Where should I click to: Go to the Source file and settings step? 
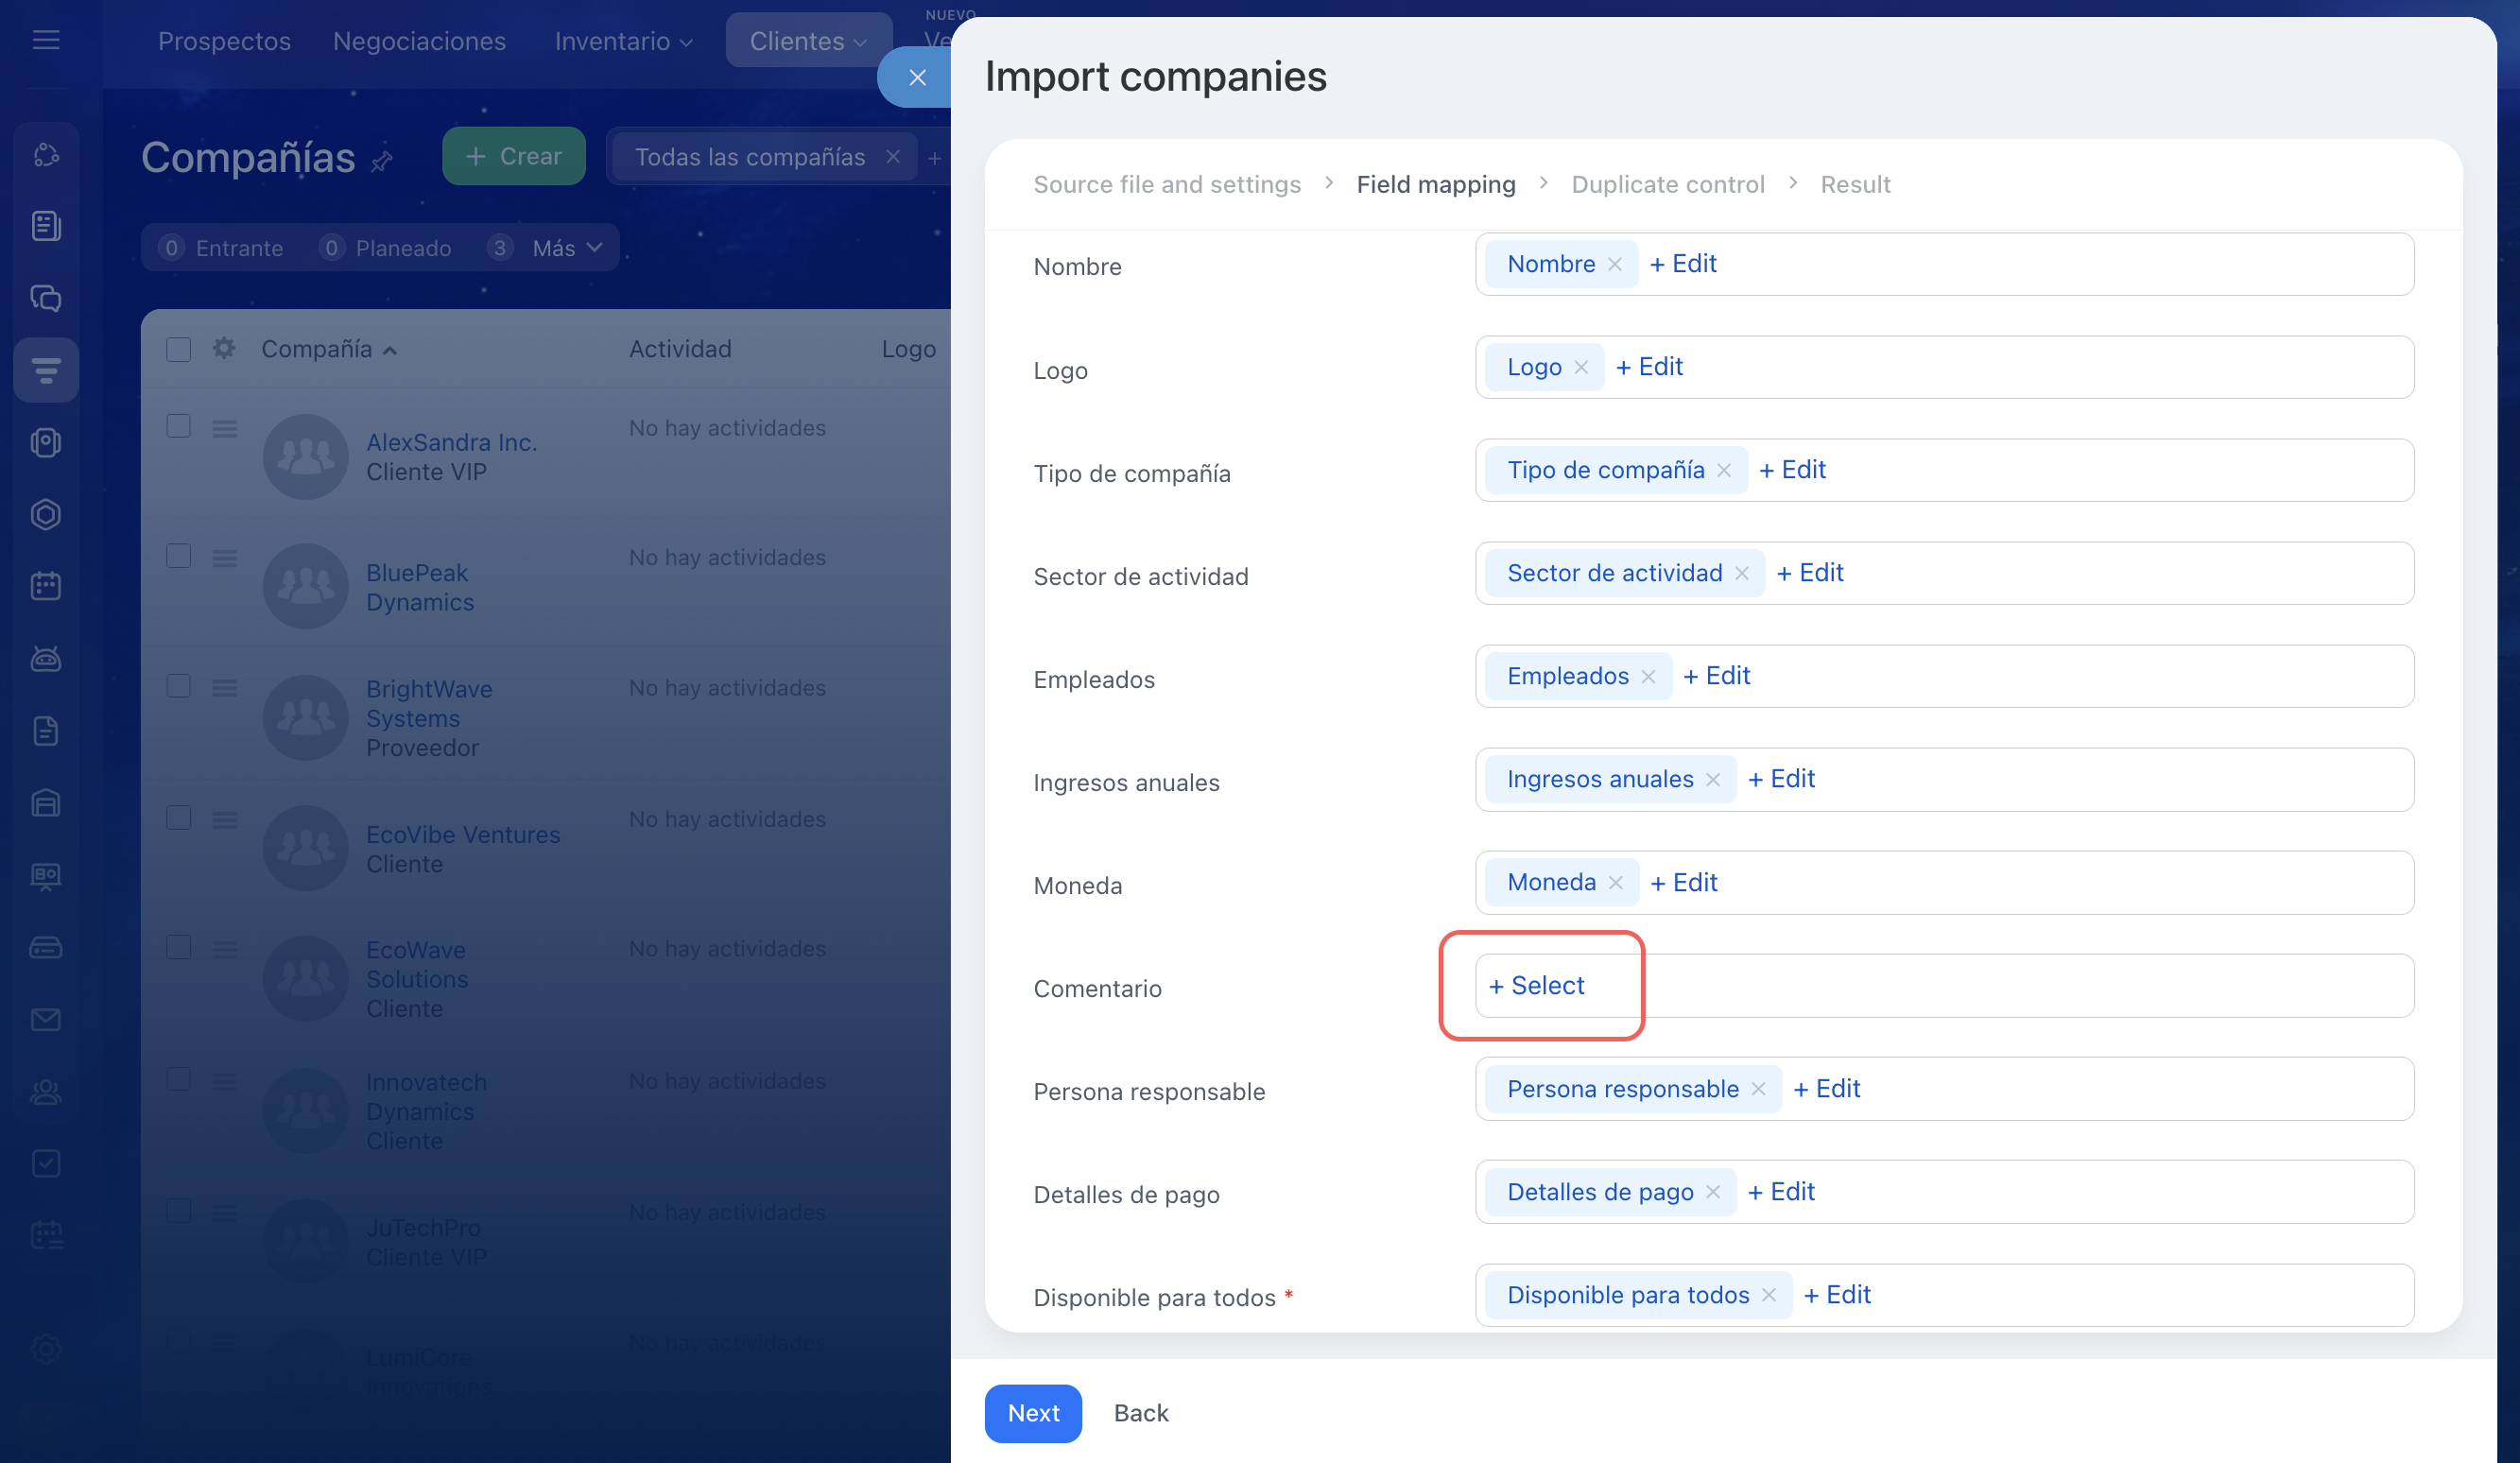pyautogui.click(x=1166, y=184)
